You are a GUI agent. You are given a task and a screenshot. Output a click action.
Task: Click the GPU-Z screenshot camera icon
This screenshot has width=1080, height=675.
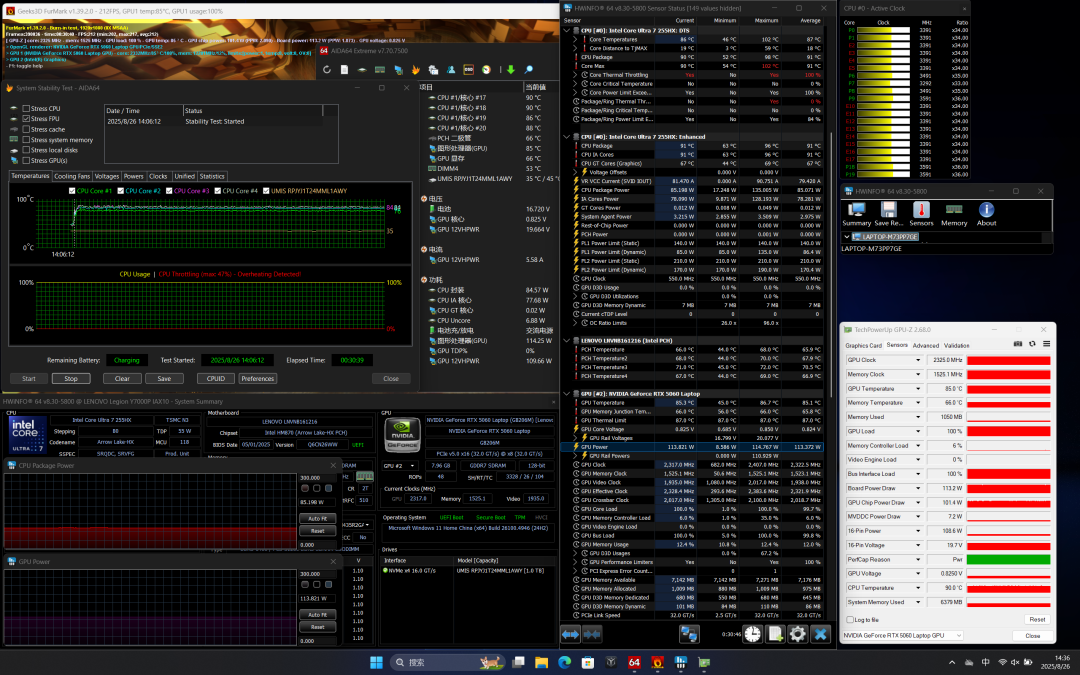(1018, 344)
